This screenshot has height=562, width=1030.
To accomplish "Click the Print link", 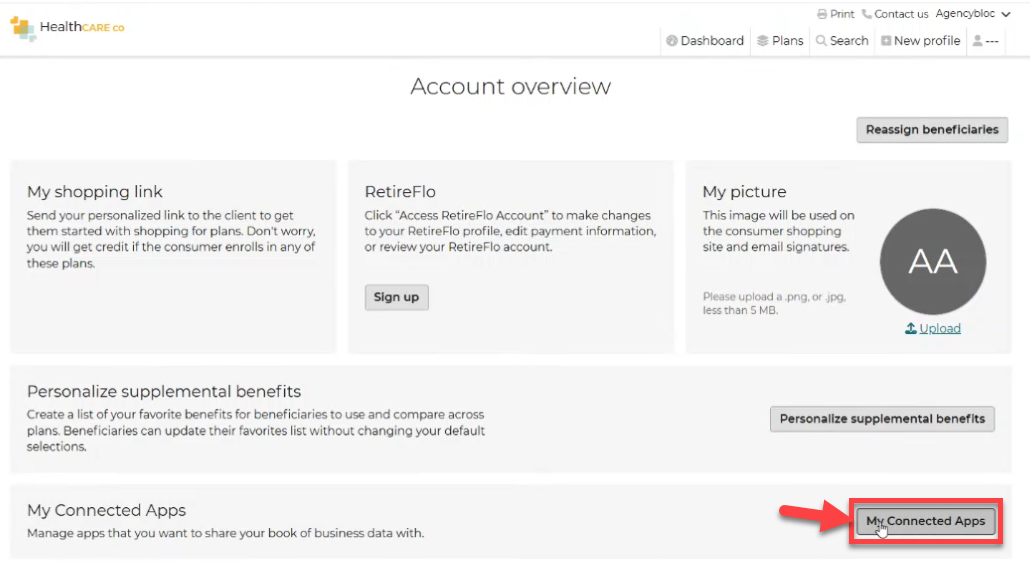I will coord(836,14).
